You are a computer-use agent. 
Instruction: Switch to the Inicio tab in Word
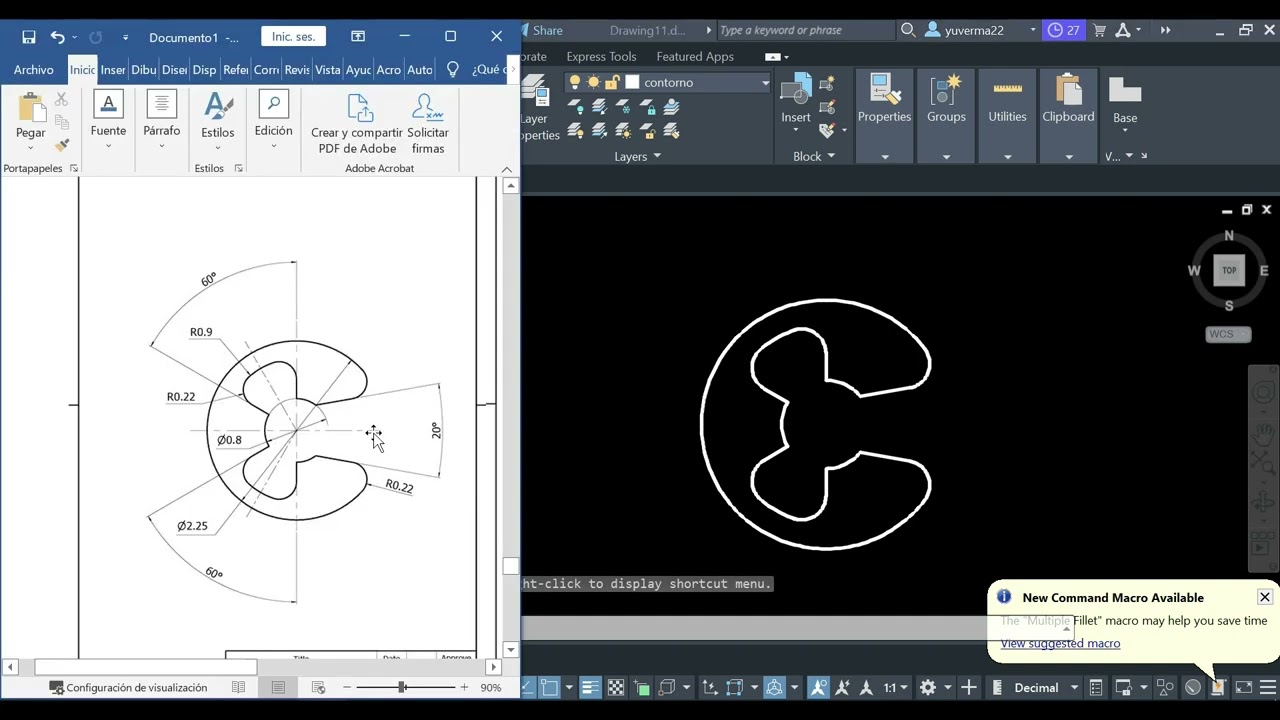click(83, 69)
